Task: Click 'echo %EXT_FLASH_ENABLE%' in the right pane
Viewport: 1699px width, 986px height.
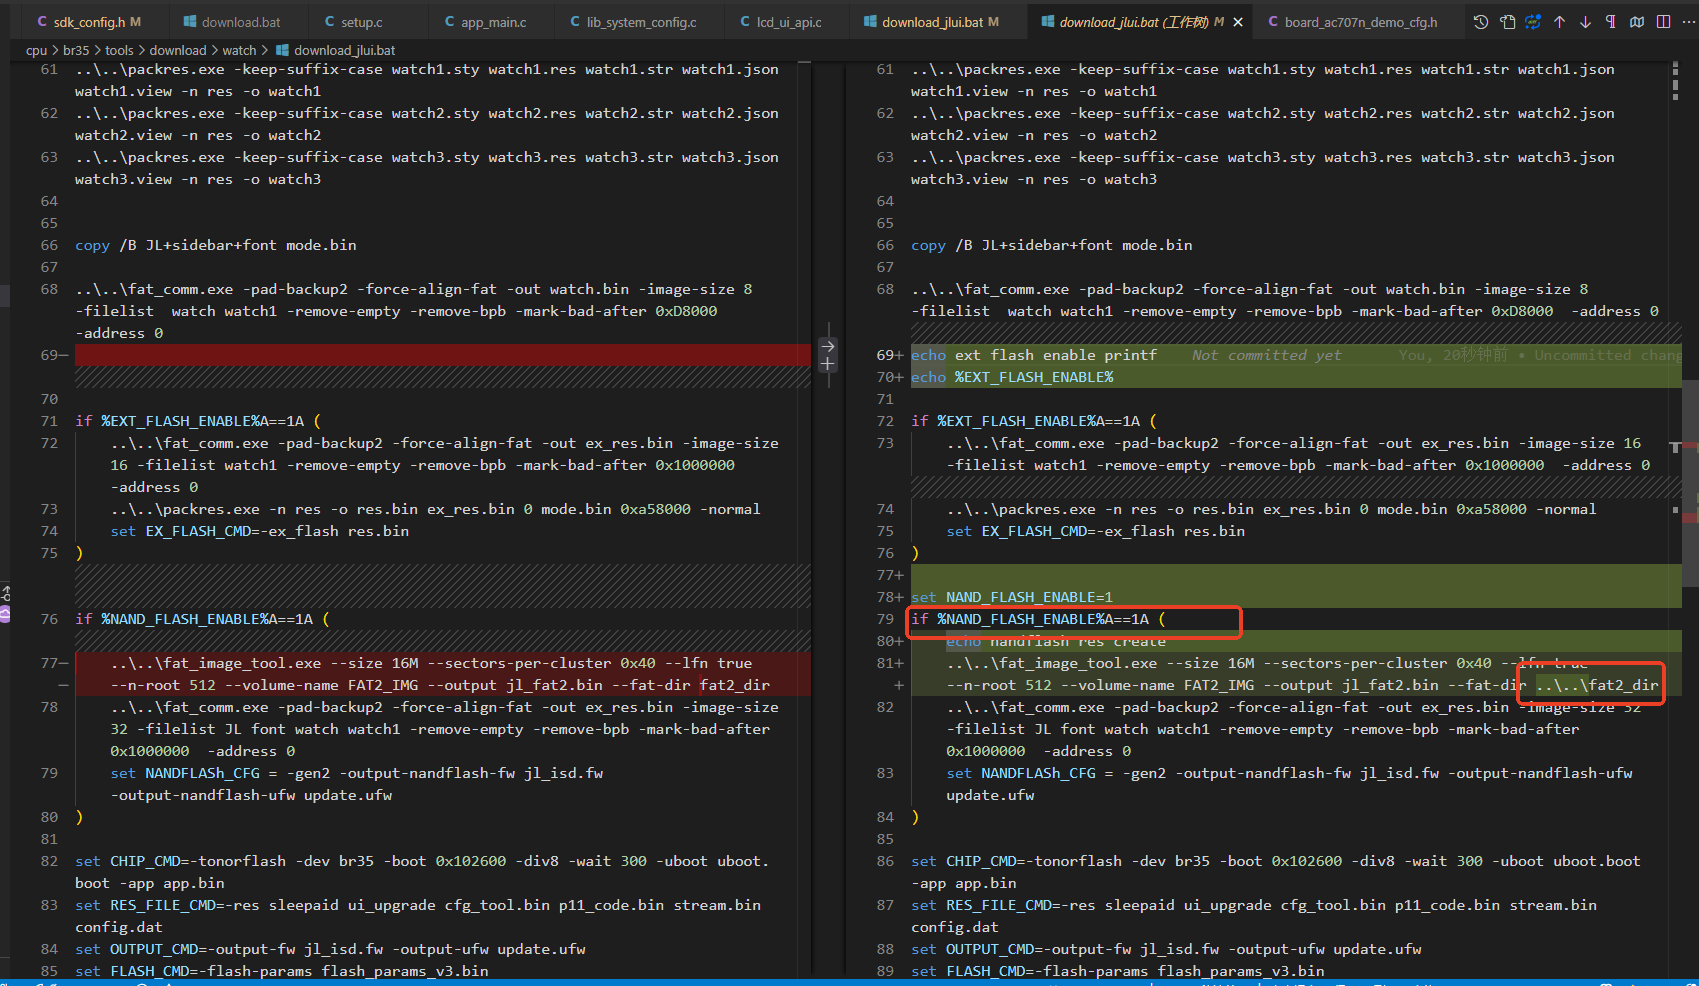Action: (x=1012, y=377)
